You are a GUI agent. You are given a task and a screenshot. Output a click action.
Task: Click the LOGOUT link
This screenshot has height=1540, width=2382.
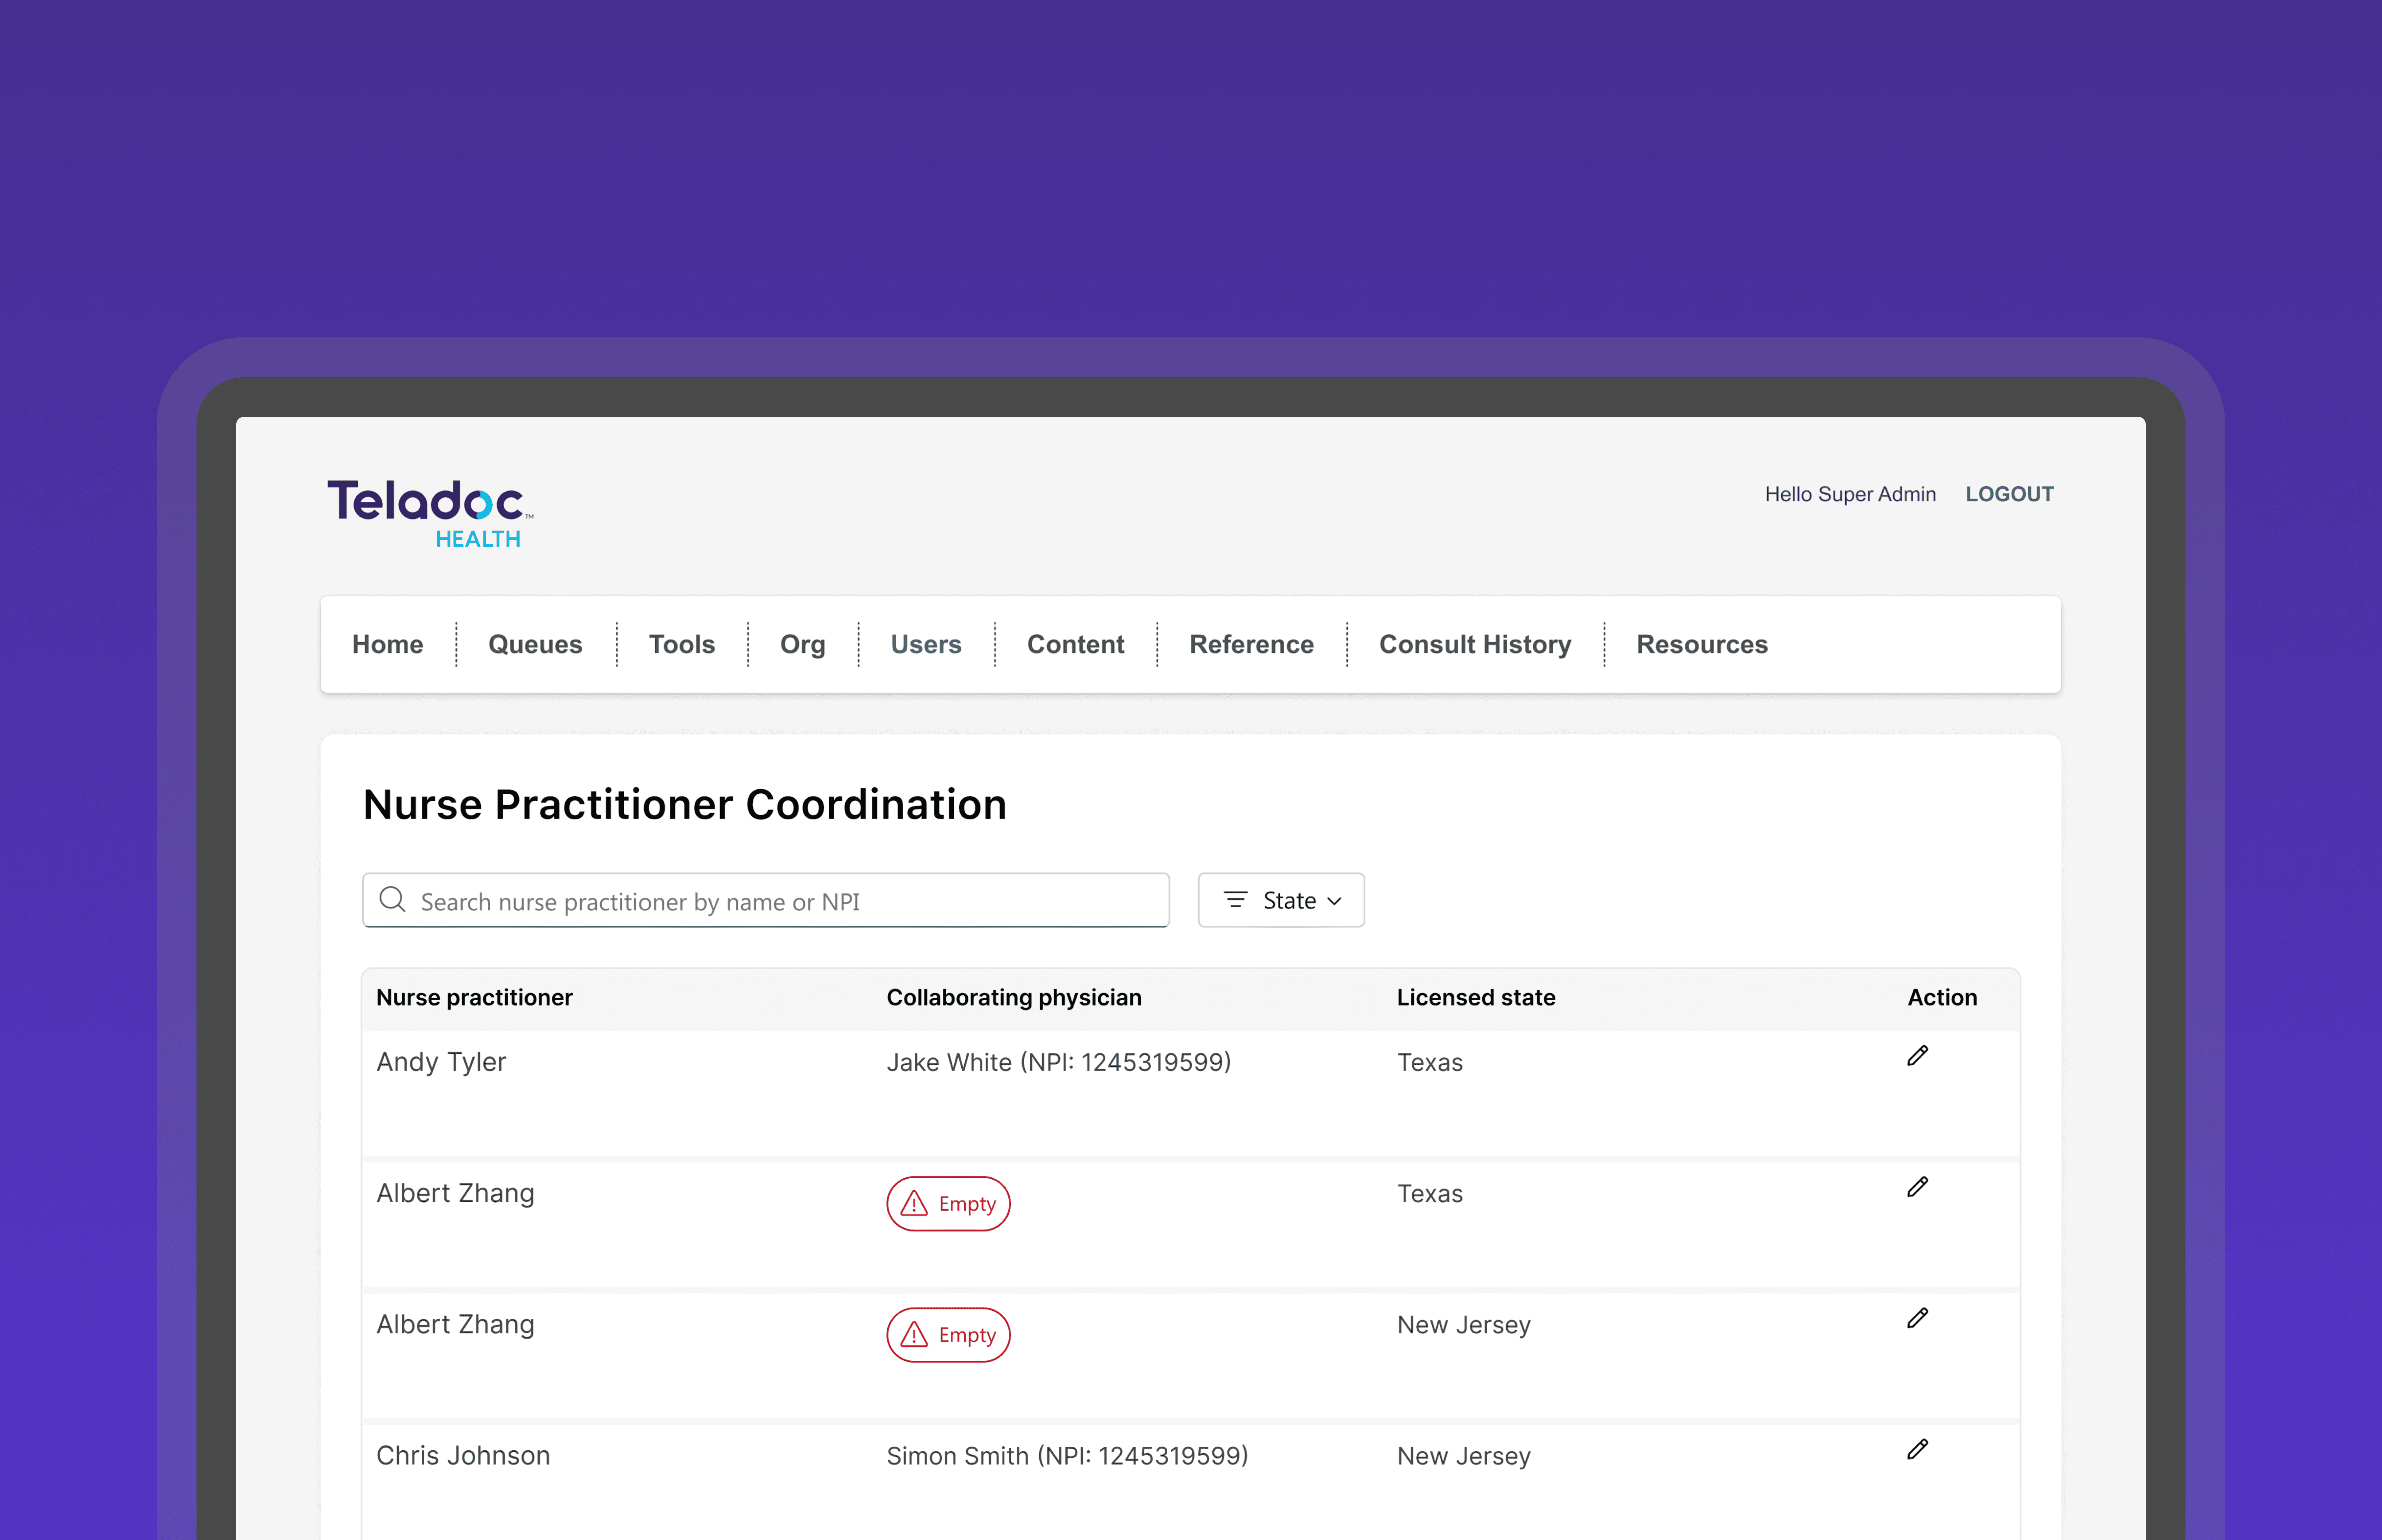point(2009,494)
